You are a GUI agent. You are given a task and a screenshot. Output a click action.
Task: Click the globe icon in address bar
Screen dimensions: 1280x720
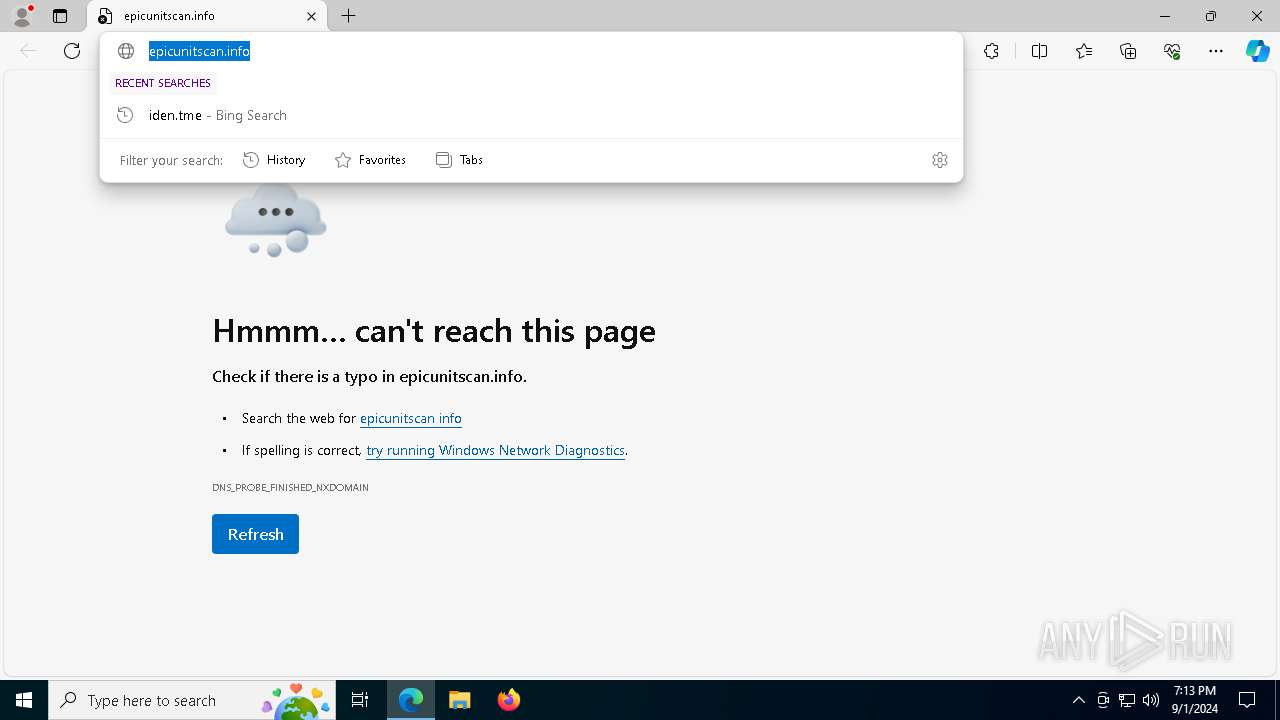click(126, 51)
